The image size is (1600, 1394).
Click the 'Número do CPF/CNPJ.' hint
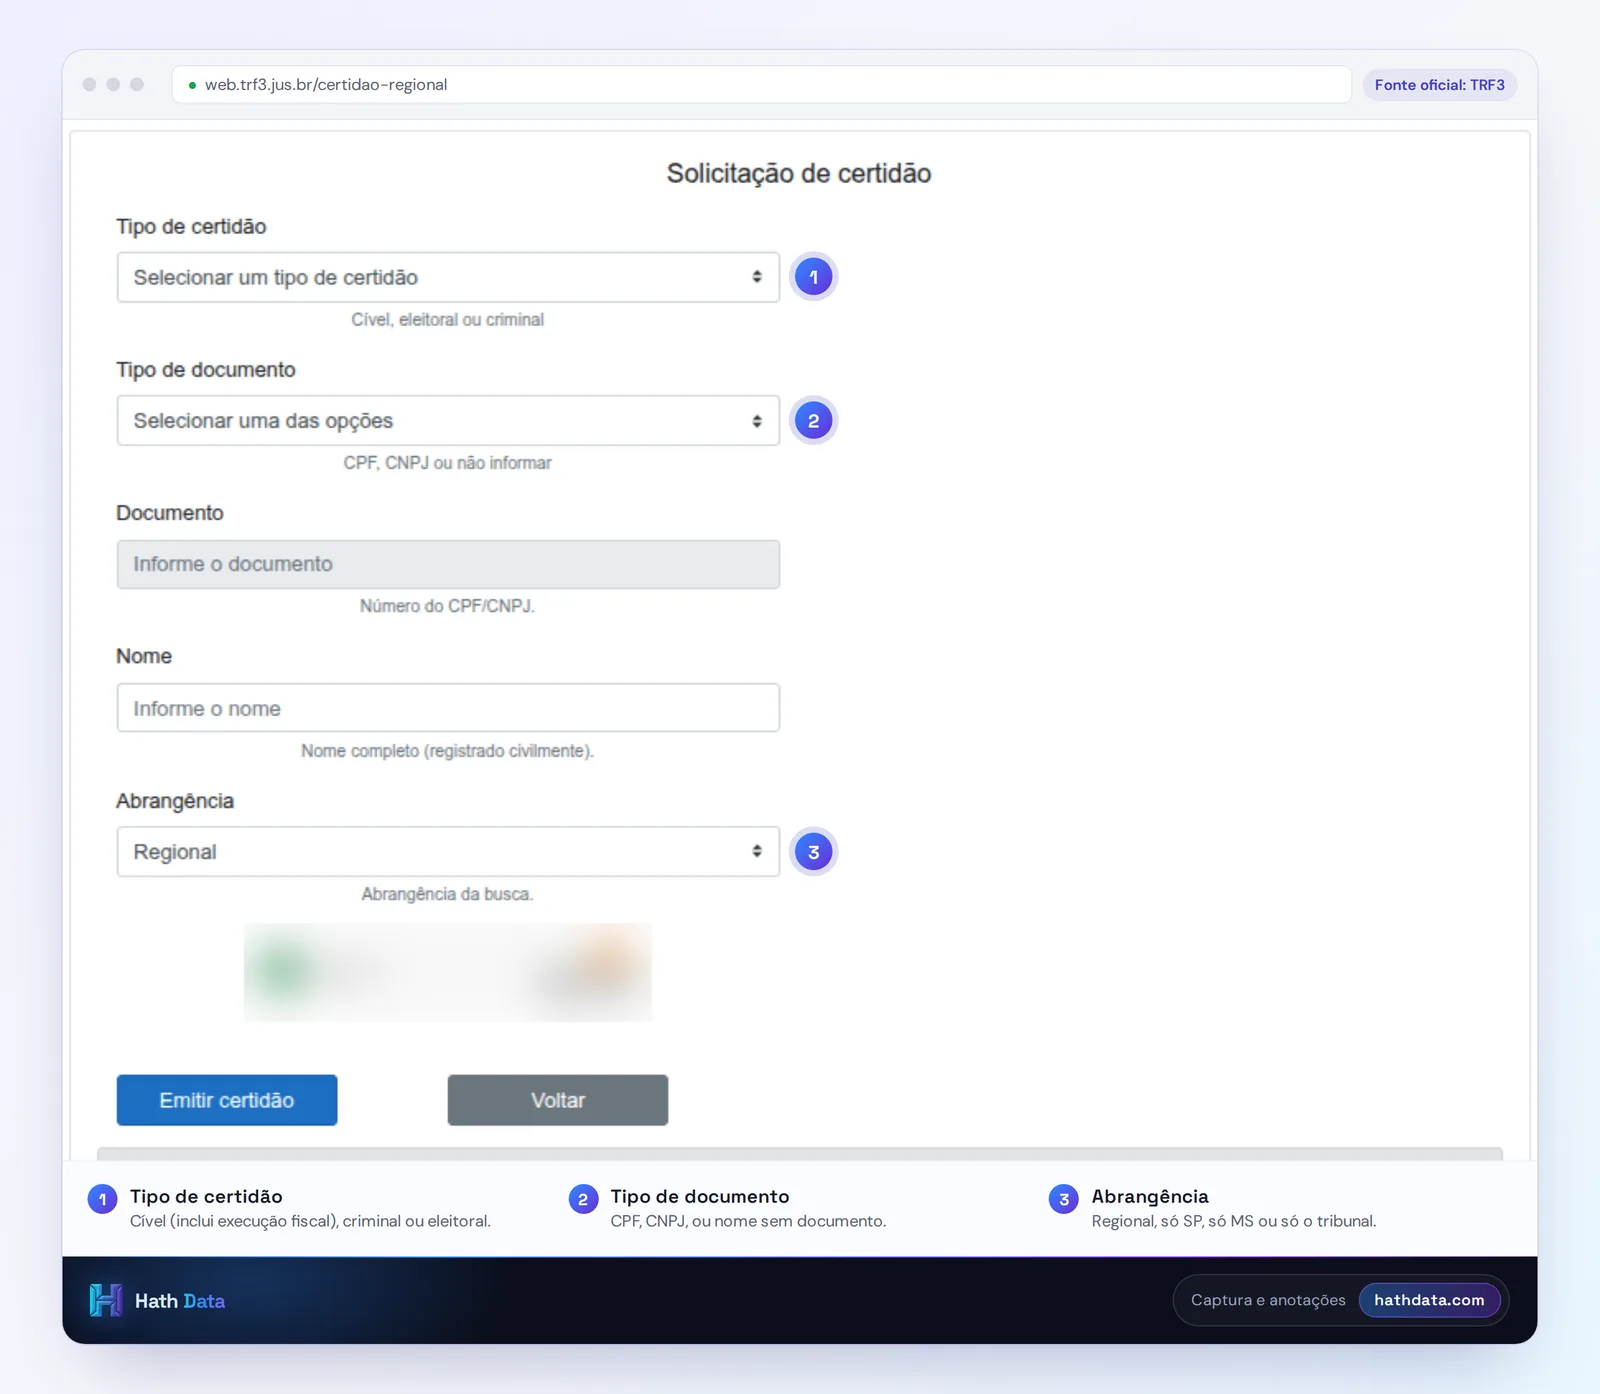point(448,606)
